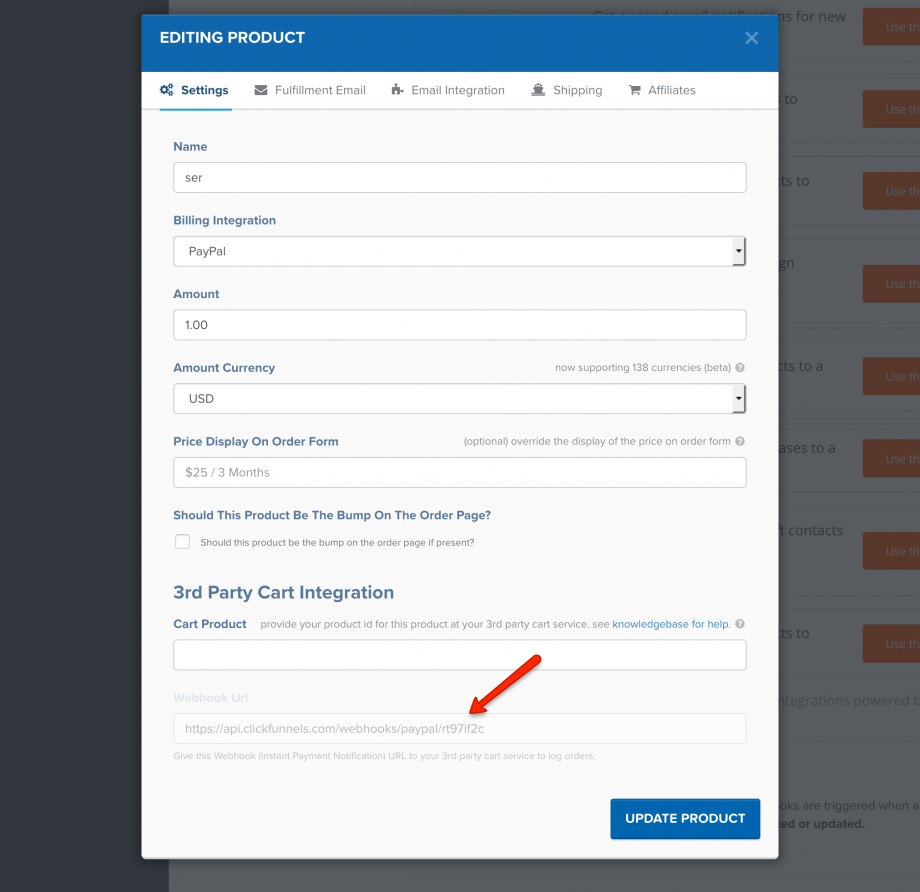Click the Affiliates cart icon
This screenshot has width=920, height=892.
click(x=634, y=90)
